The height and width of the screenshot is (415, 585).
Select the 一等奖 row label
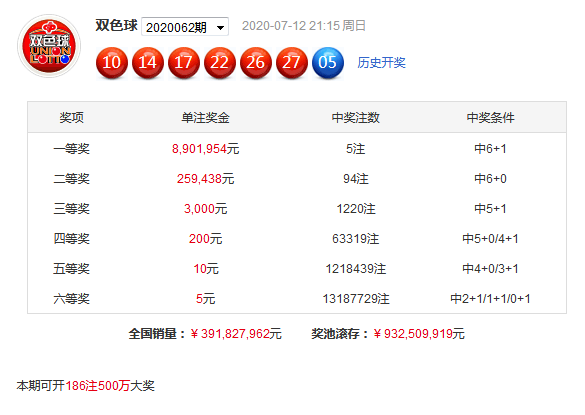click(x=72, y=149)
